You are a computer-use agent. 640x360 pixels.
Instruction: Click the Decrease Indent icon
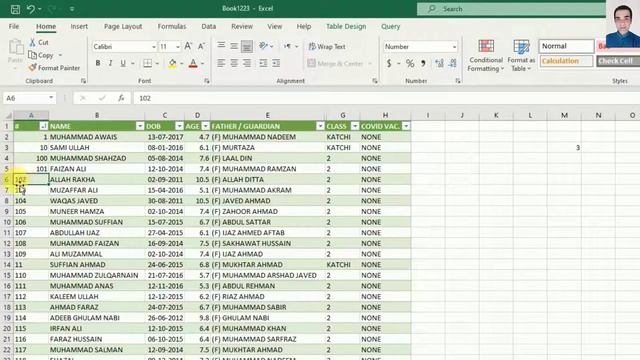point(263,63)
